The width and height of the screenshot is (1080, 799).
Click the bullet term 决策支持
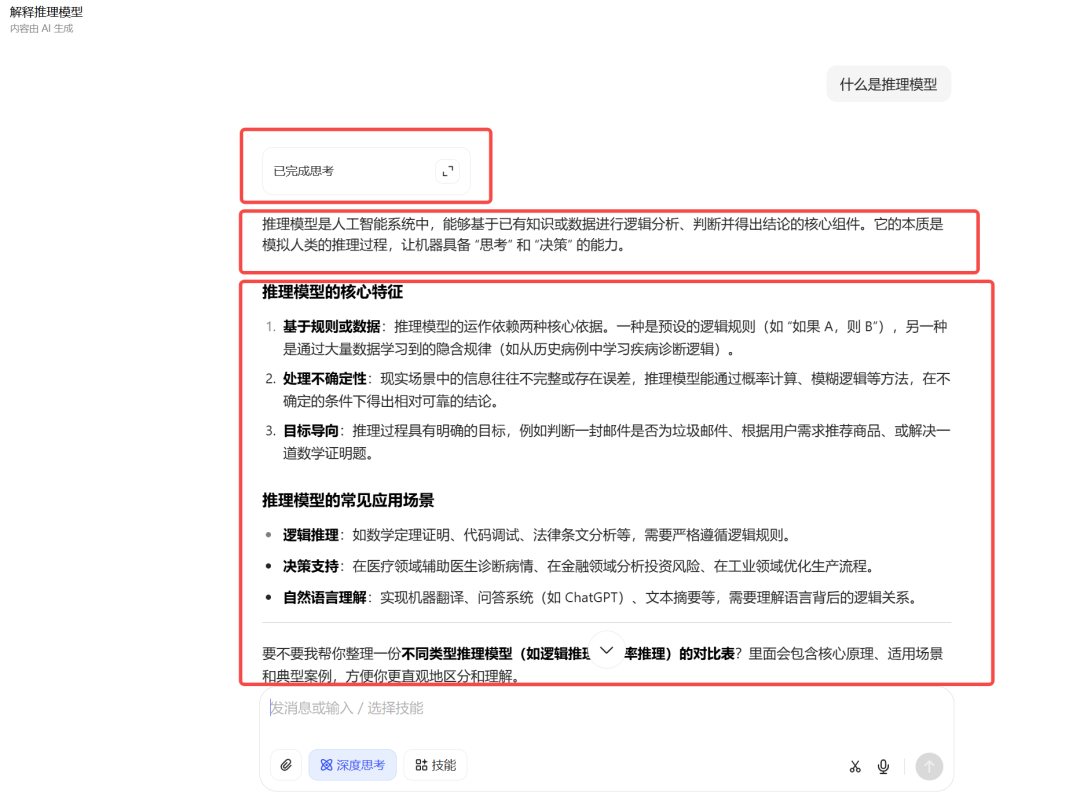coord(311,566)
